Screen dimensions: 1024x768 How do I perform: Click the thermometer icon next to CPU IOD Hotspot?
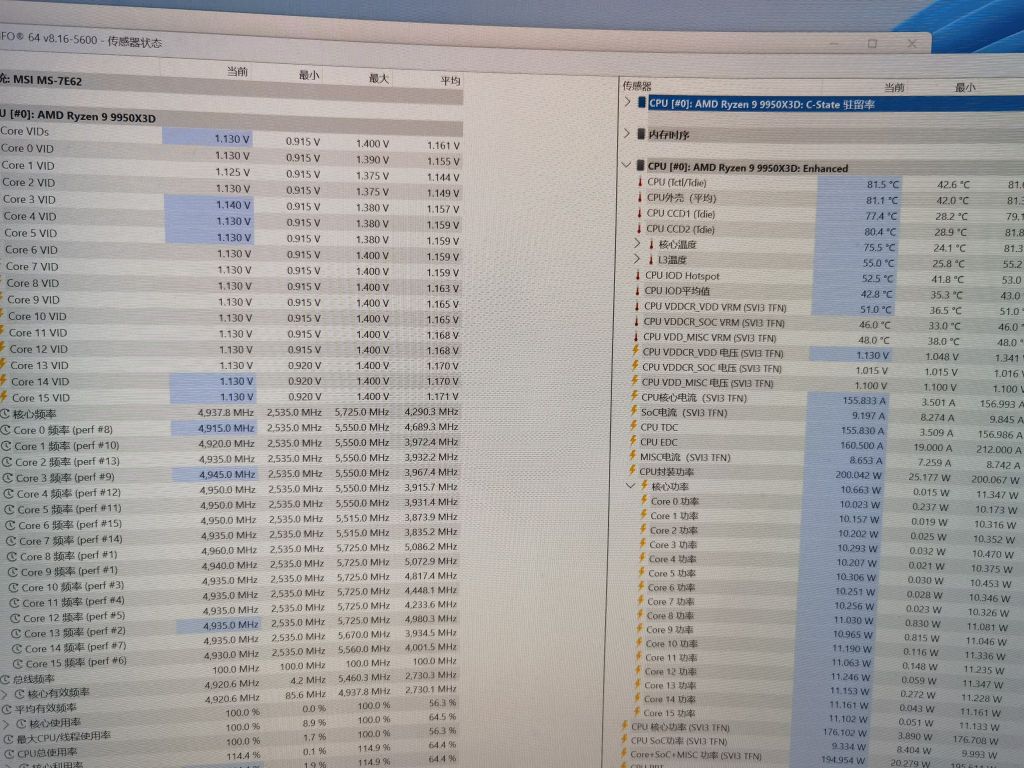tap(639, 277)
